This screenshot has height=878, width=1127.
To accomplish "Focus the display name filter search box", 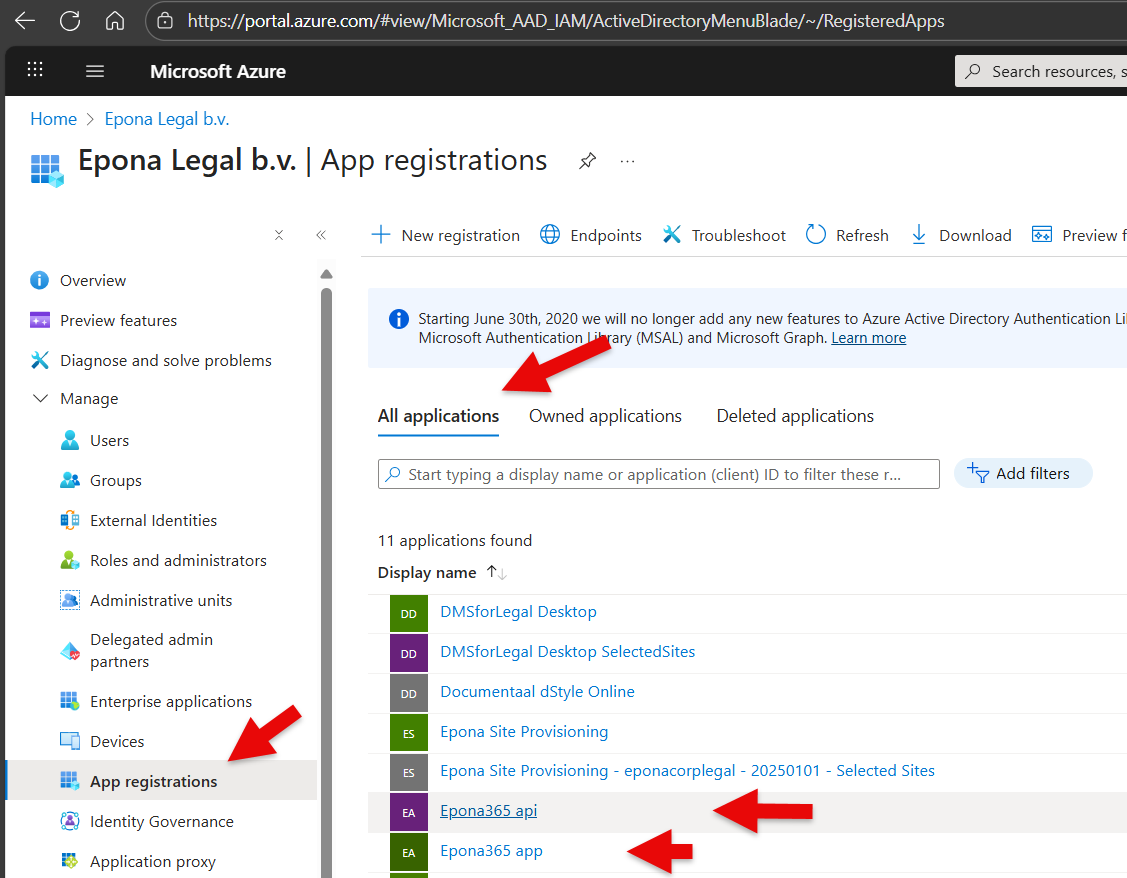I will pos(658,474).
